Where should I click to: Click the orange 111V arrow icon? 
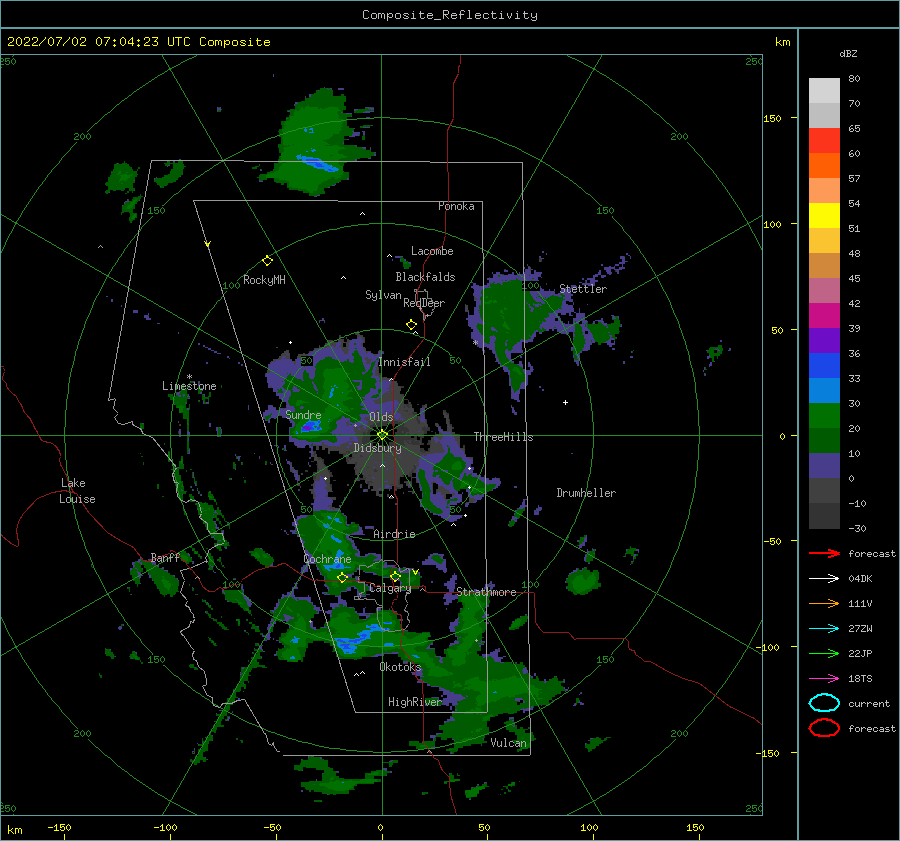(824, 603)
